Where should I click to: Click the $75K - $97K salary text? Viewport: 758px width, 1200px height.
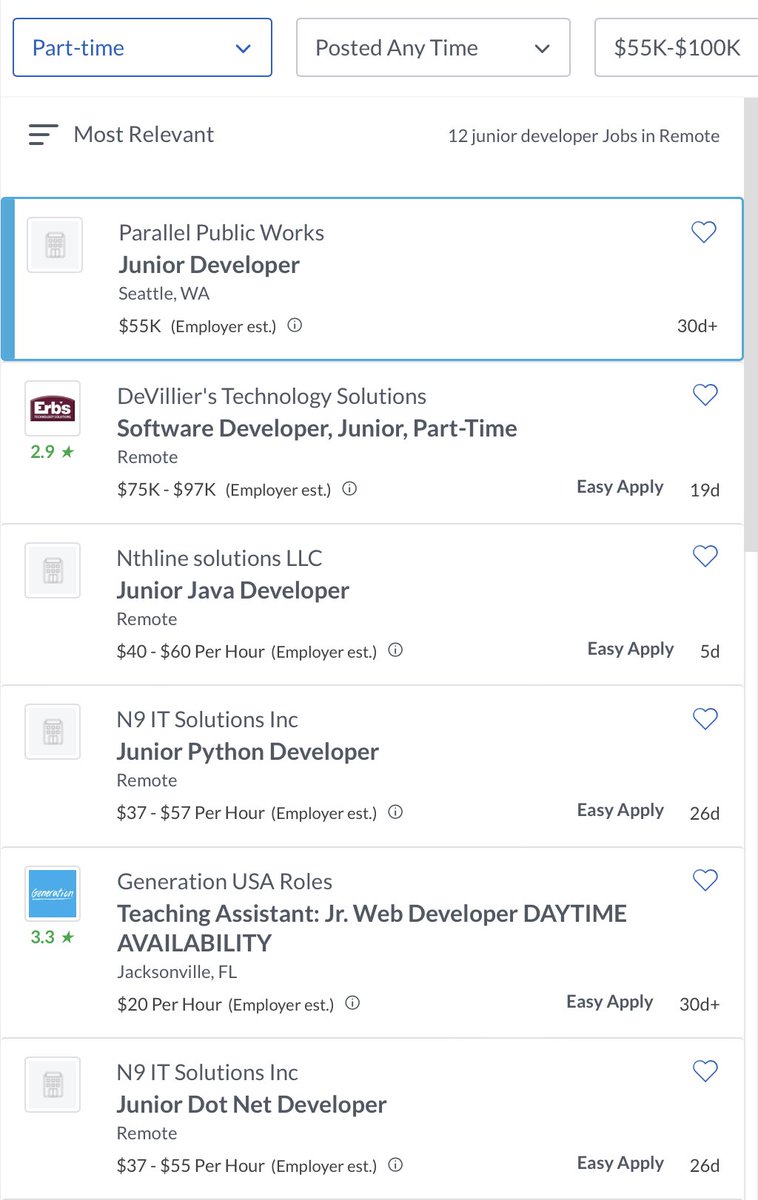tap(166, 489)
